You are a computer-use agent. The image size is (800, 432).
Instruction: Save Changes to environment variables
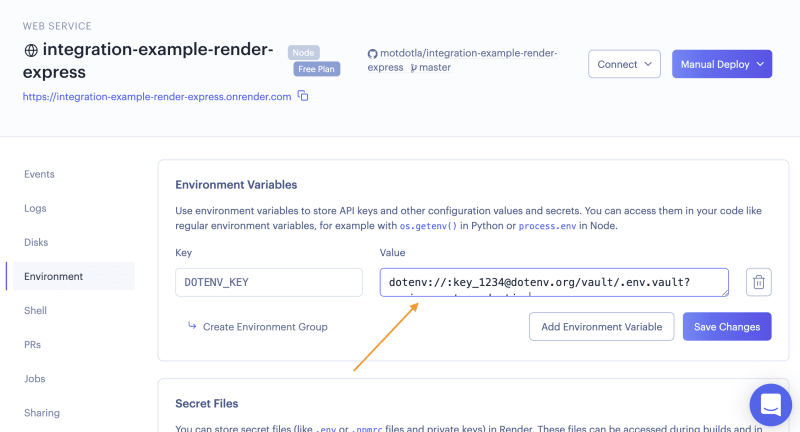coord(727,326)
